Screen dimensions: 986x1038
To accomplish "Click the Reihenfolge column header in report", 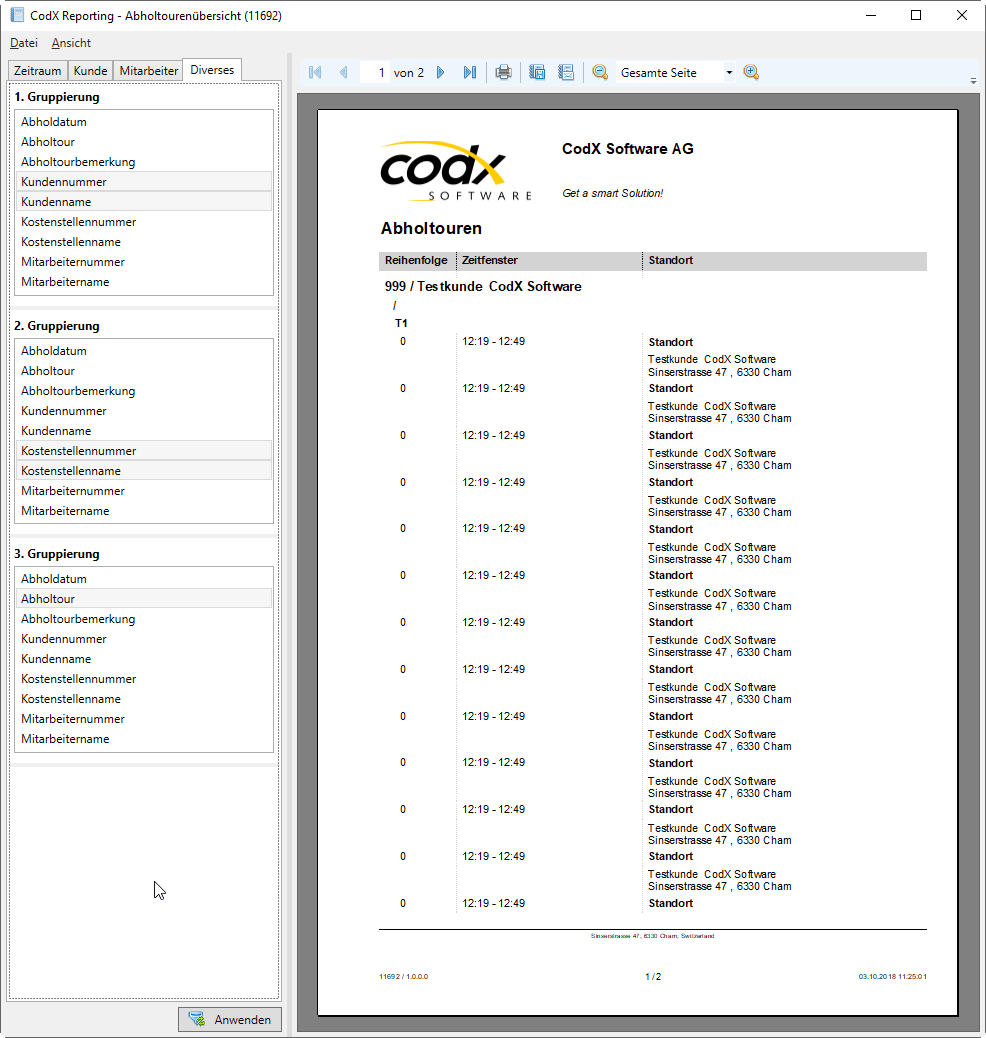I will (x=416, y=260).
